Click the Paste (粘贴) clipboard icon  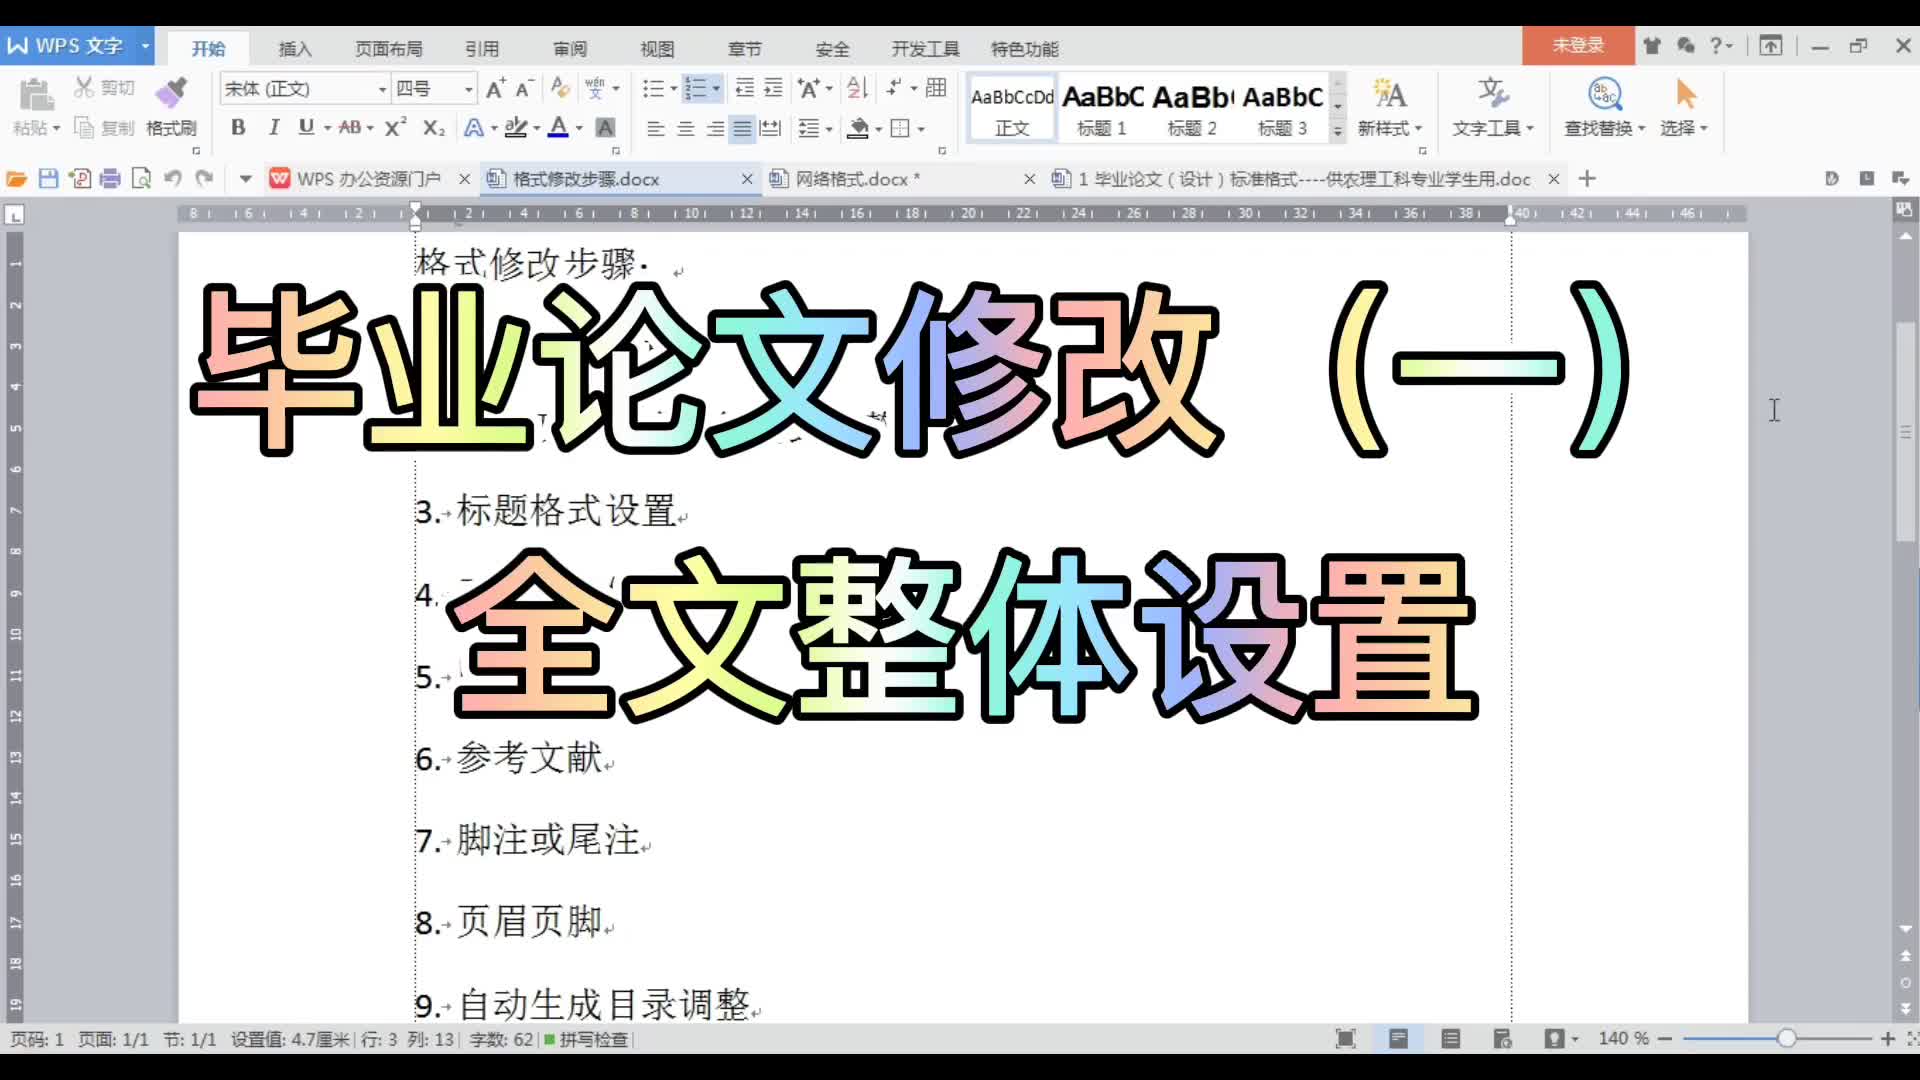(x=36, y=94)
